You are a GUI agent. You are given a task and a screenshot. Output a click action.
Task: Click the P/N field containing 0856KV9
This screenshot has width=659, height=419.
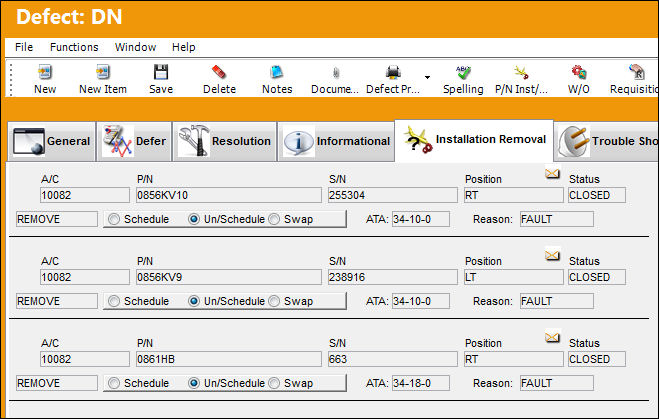(229, 277)
